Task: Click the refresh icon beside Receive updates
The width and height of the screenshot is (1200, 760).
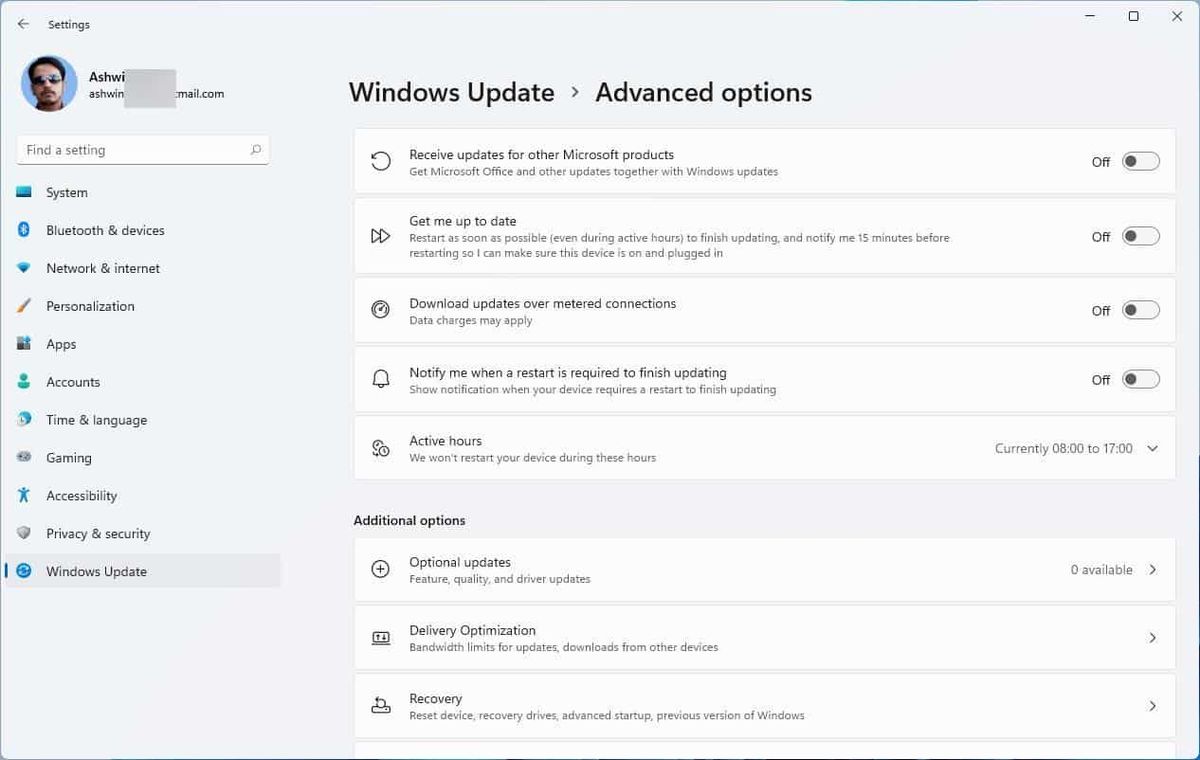Action: 380,162
